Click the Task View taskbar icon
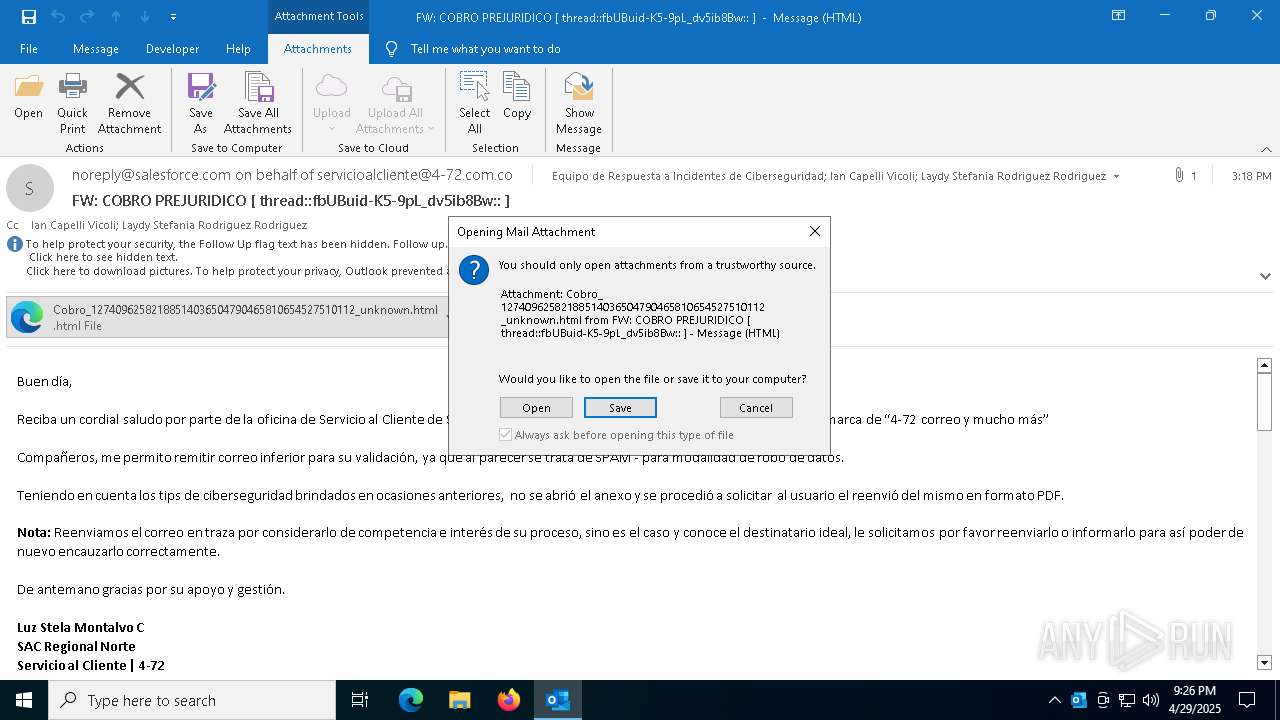The image size is (1280, 720). click(x=360, y=700)
